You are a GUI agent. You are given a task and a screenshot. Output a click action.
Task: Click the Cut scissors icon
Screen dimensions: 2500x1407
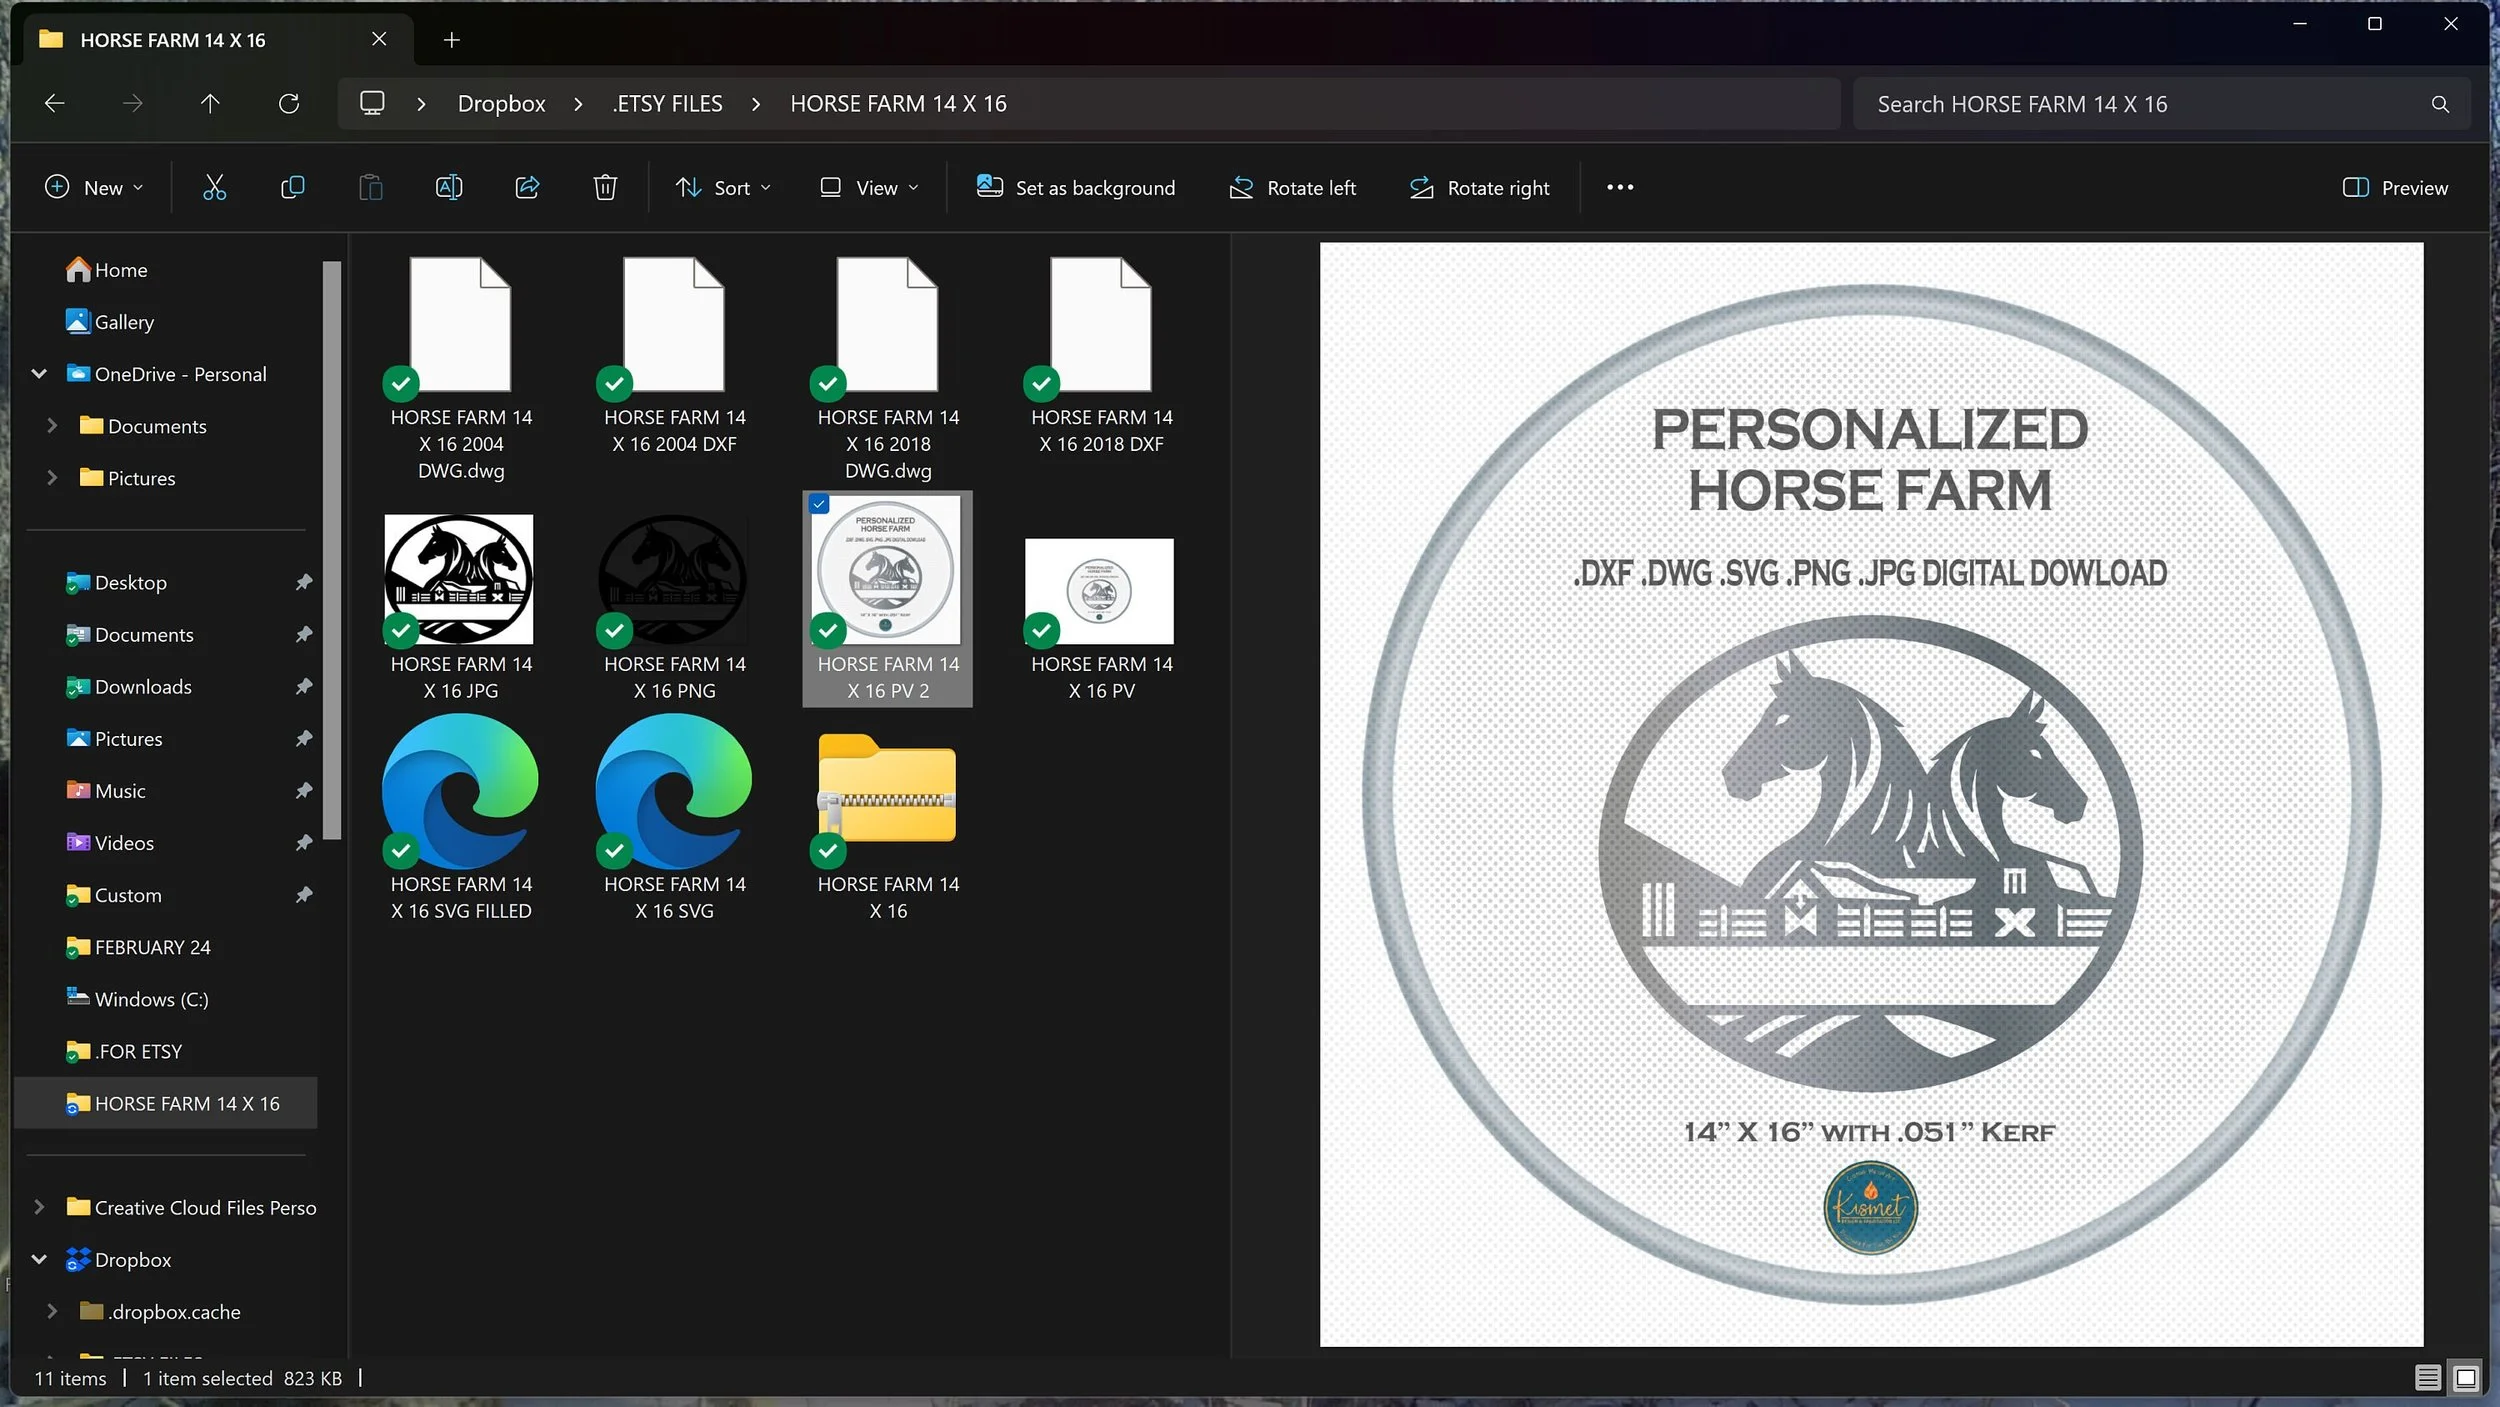pos(214,187)
